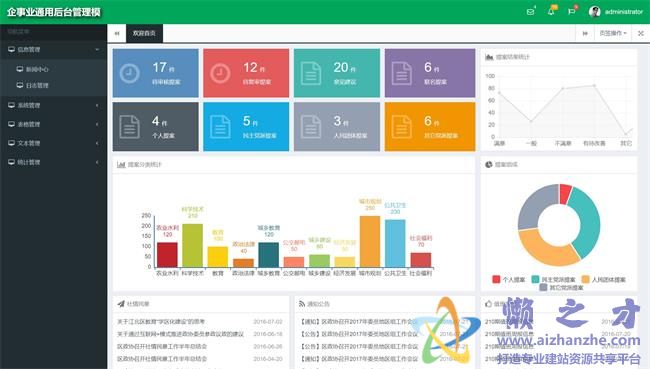Click the area chart icon above line graph

(489, 57)
